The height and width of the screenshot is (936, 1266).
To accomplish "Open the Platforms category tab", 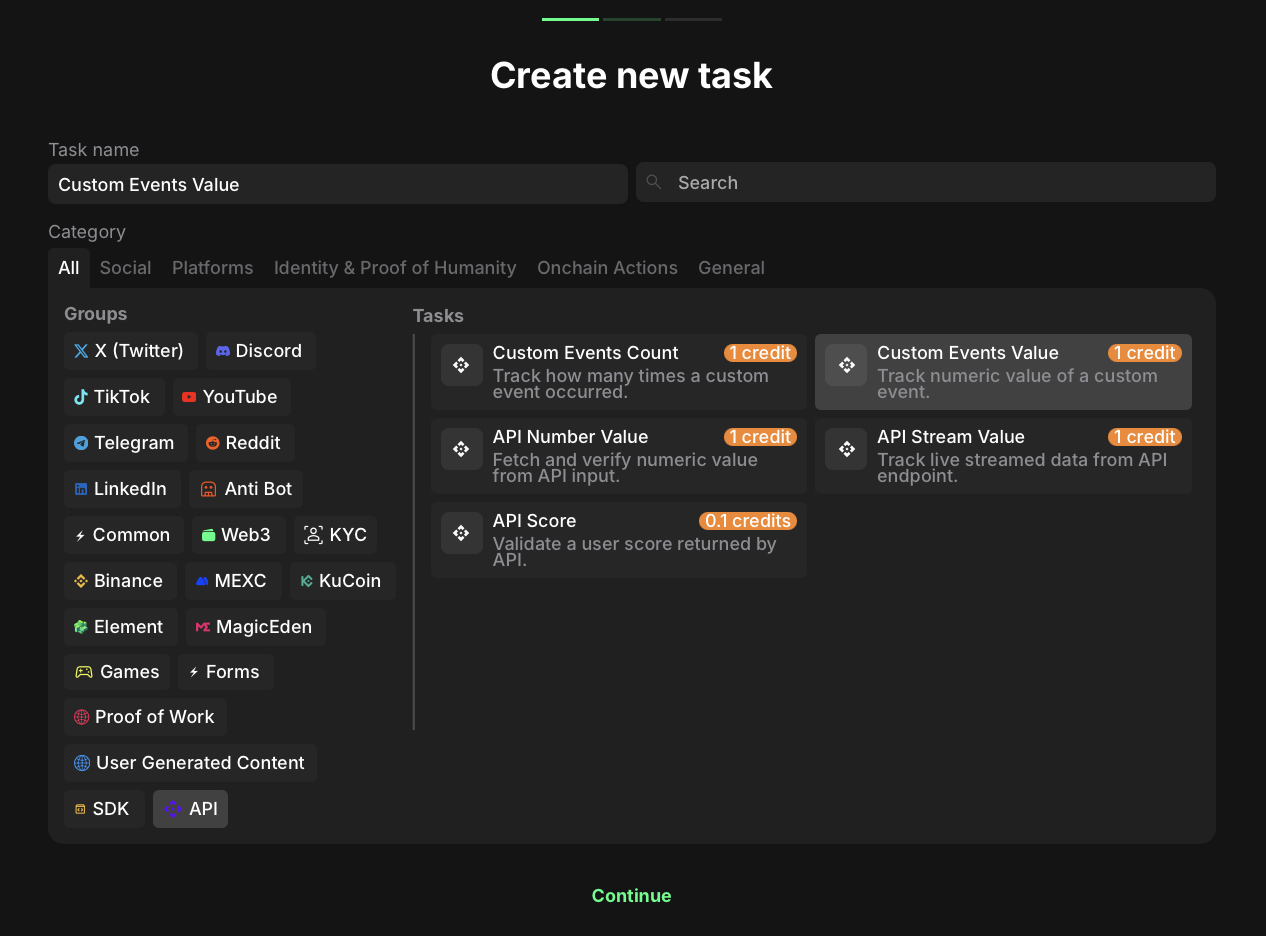I will click(213, 268).
